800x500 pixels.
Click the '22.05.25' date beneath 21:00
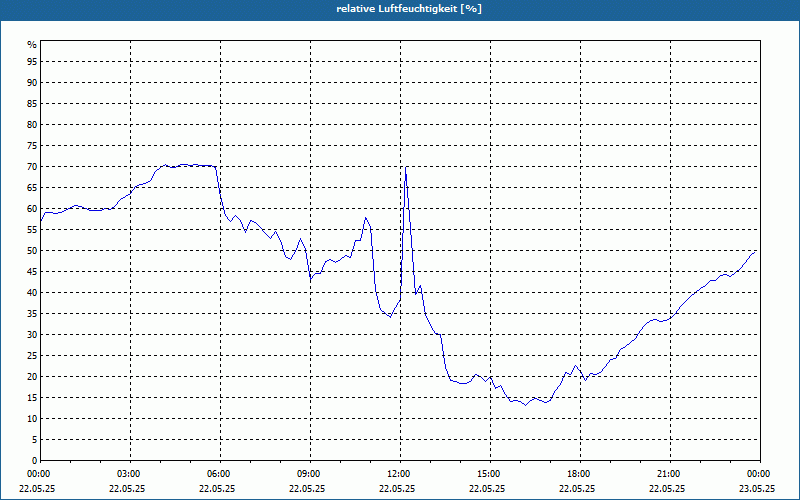coord(667,489)
